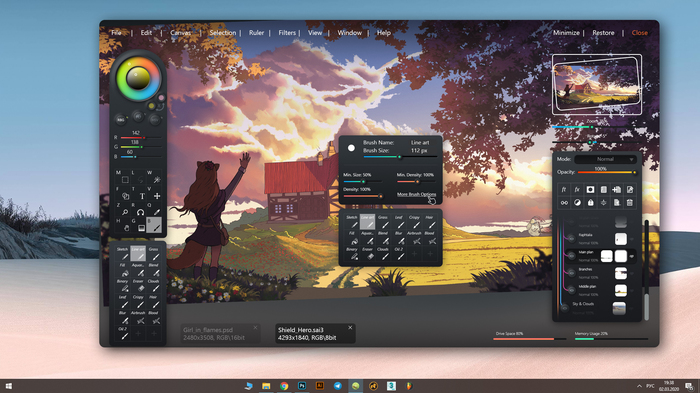This screenshot has height=393, width=700.
Task: Click the Minimize text button
Action: pos(566,33)
